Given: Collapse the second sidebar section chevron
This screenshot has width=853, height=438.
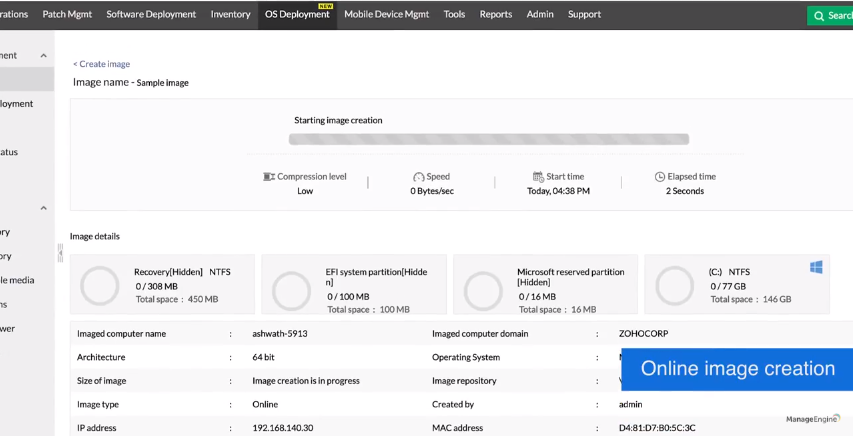Looking at the screenshot, I should [44, 208].
